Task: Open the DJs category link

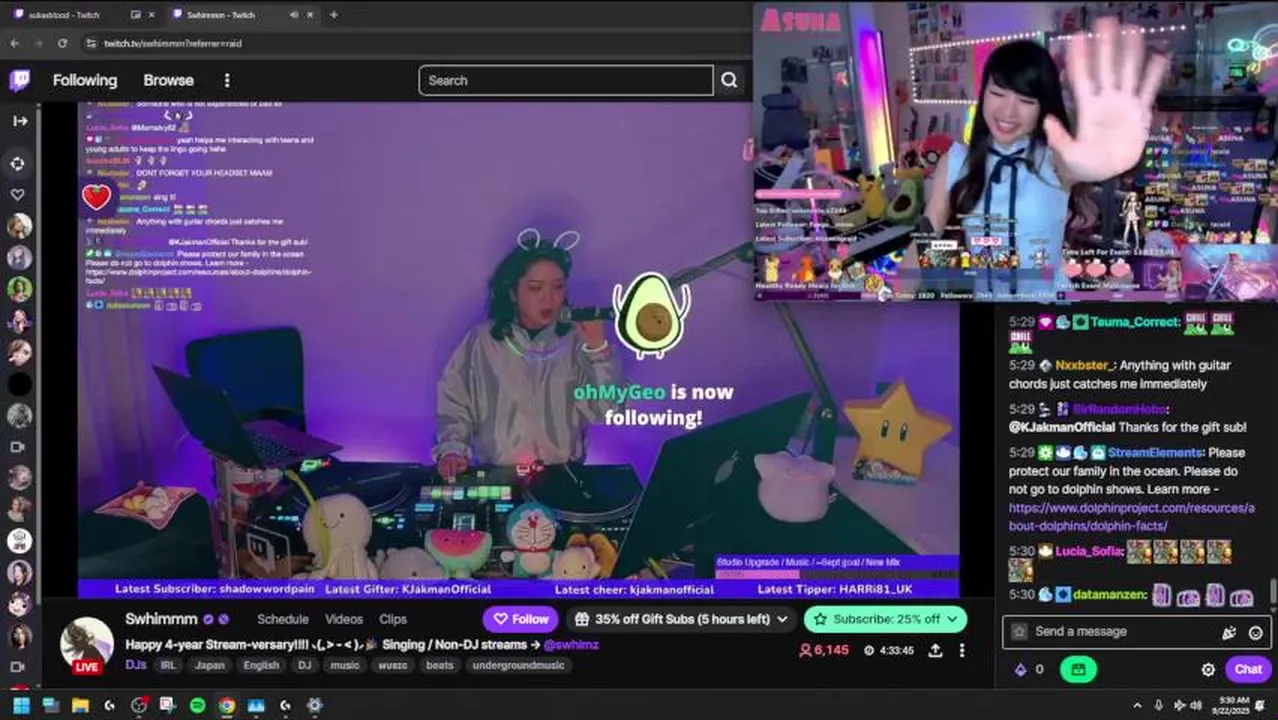Action: 135,665
